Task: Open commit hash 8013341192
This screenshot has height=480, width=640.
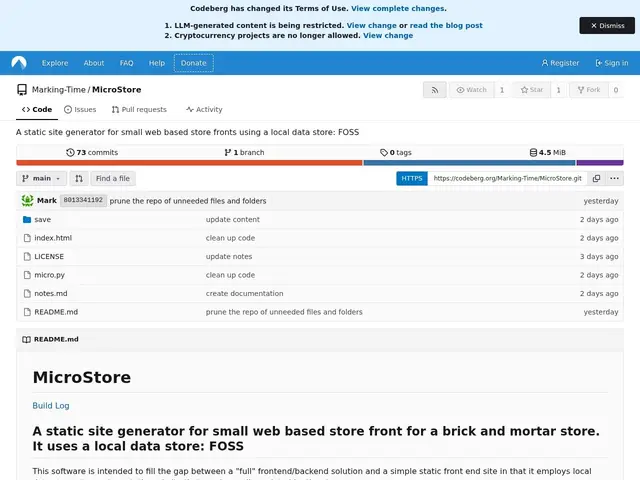Action: (83, 200)
